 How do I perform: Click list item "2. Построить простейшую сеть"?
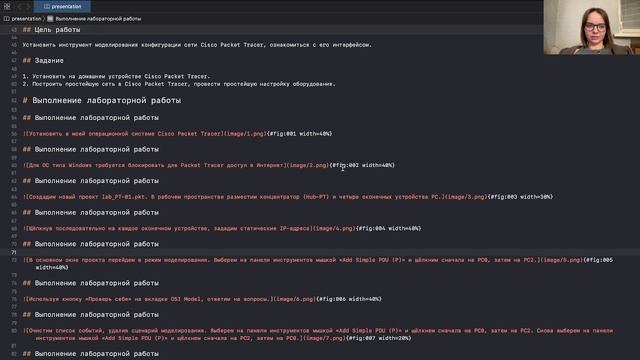point(179,84)
